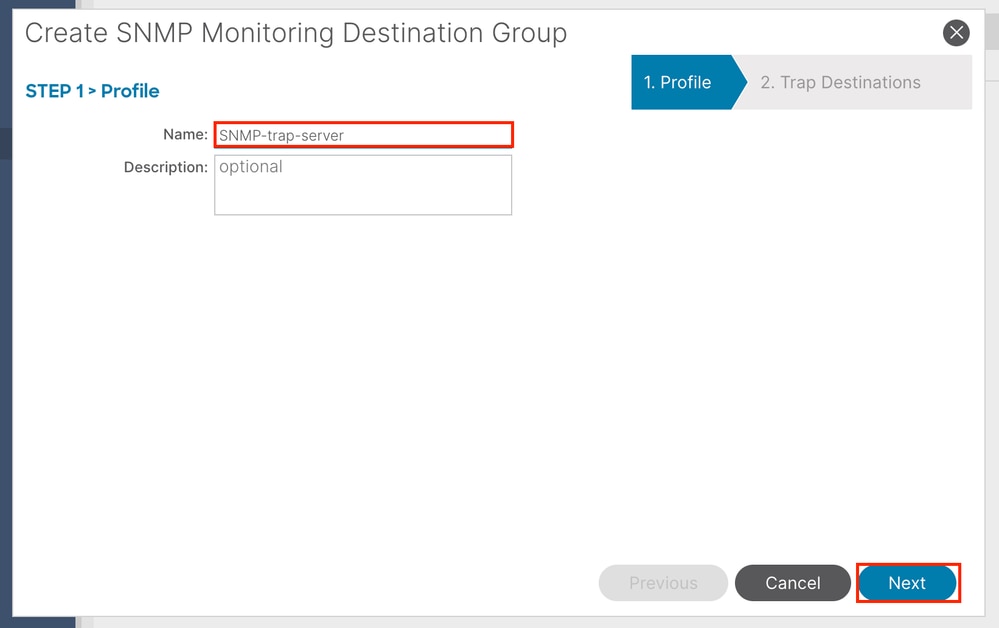Click the word Profile in the step heading

130,91
